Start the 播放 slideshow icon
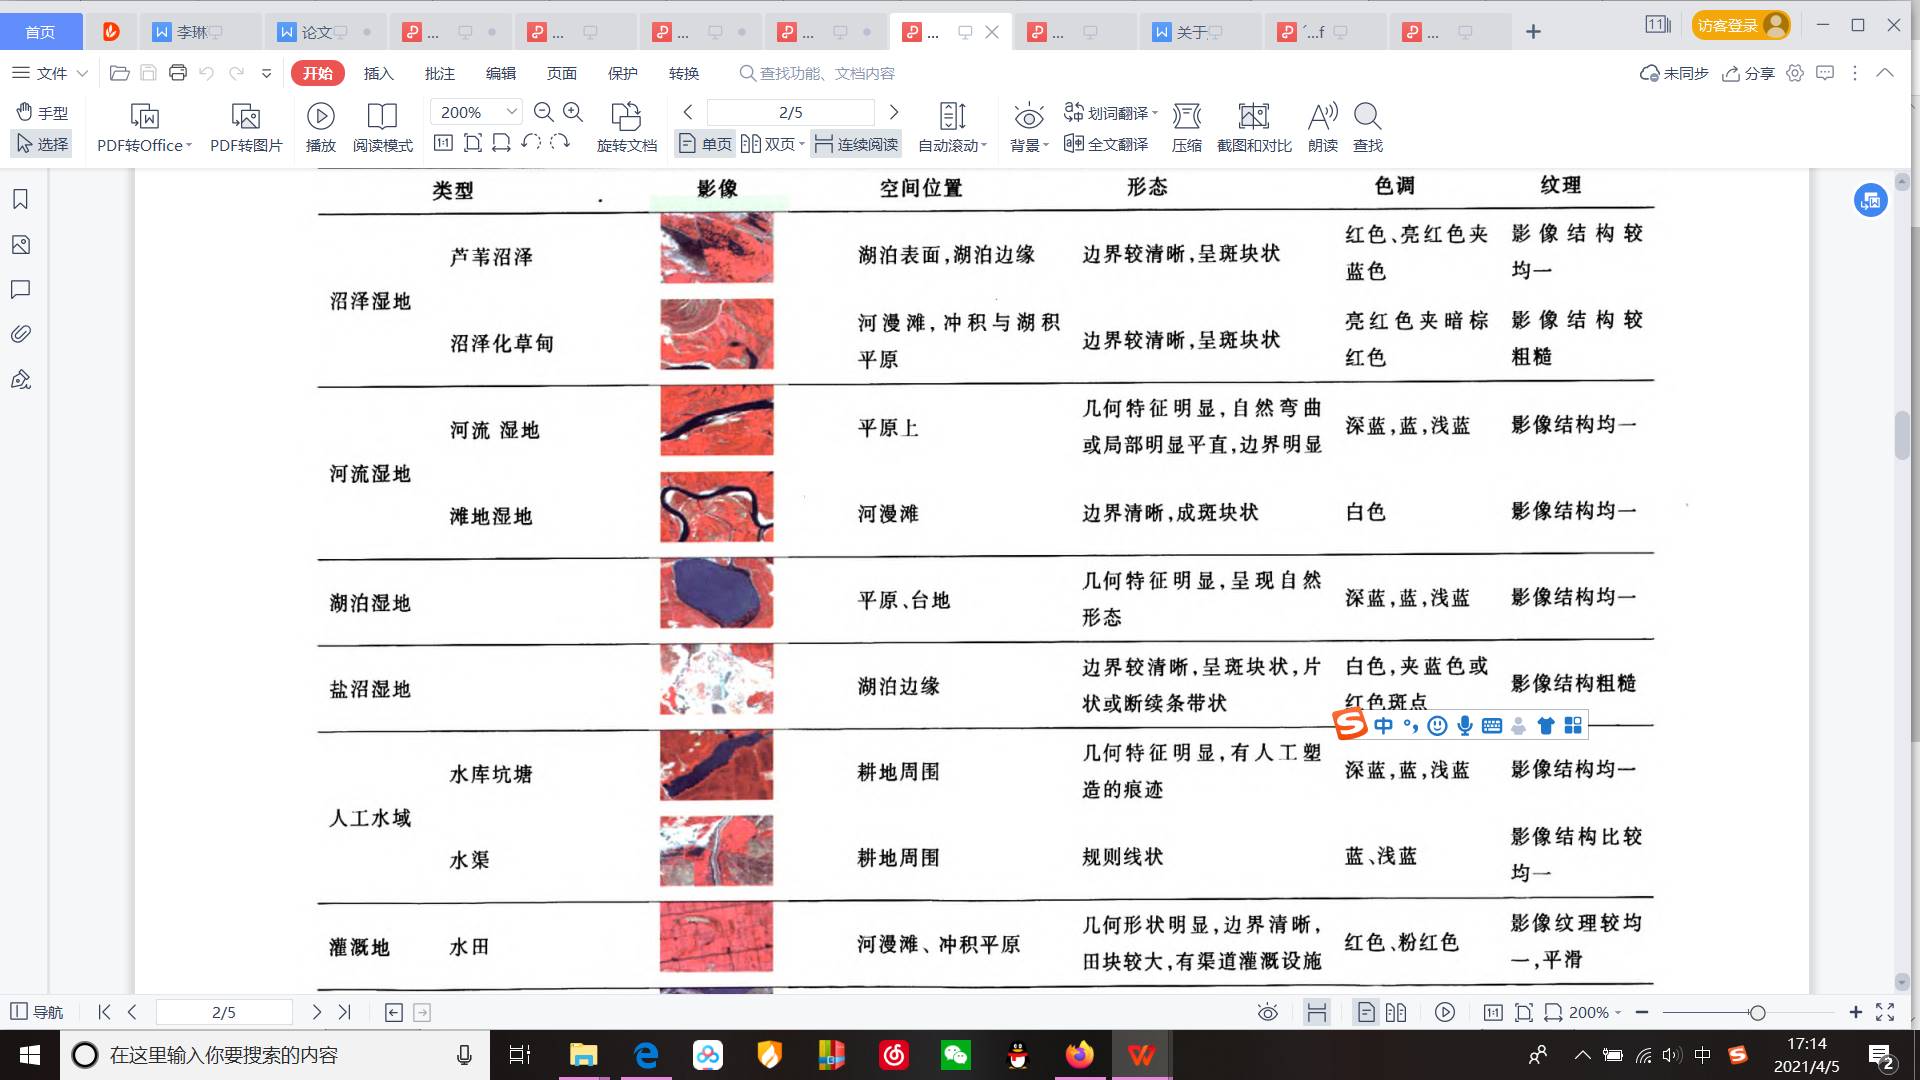Screen dimensions: 1920x1080 tap(320, 117)
